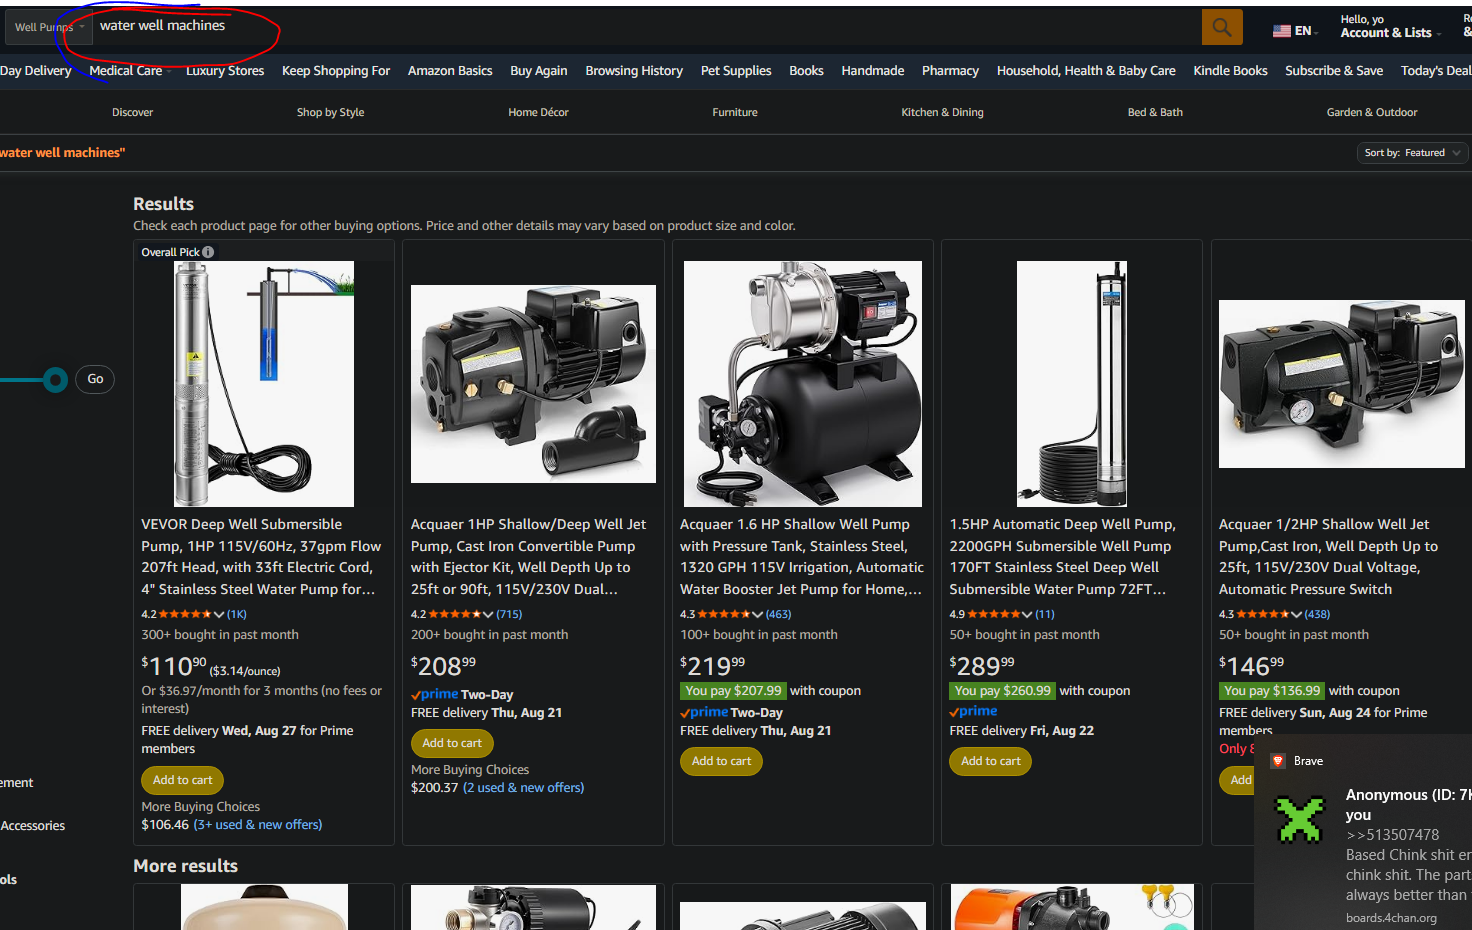The height and width of the screenshot is (930, 1472).
Task: View the (11) reviews link
Action: click(x=1045, y=614)
